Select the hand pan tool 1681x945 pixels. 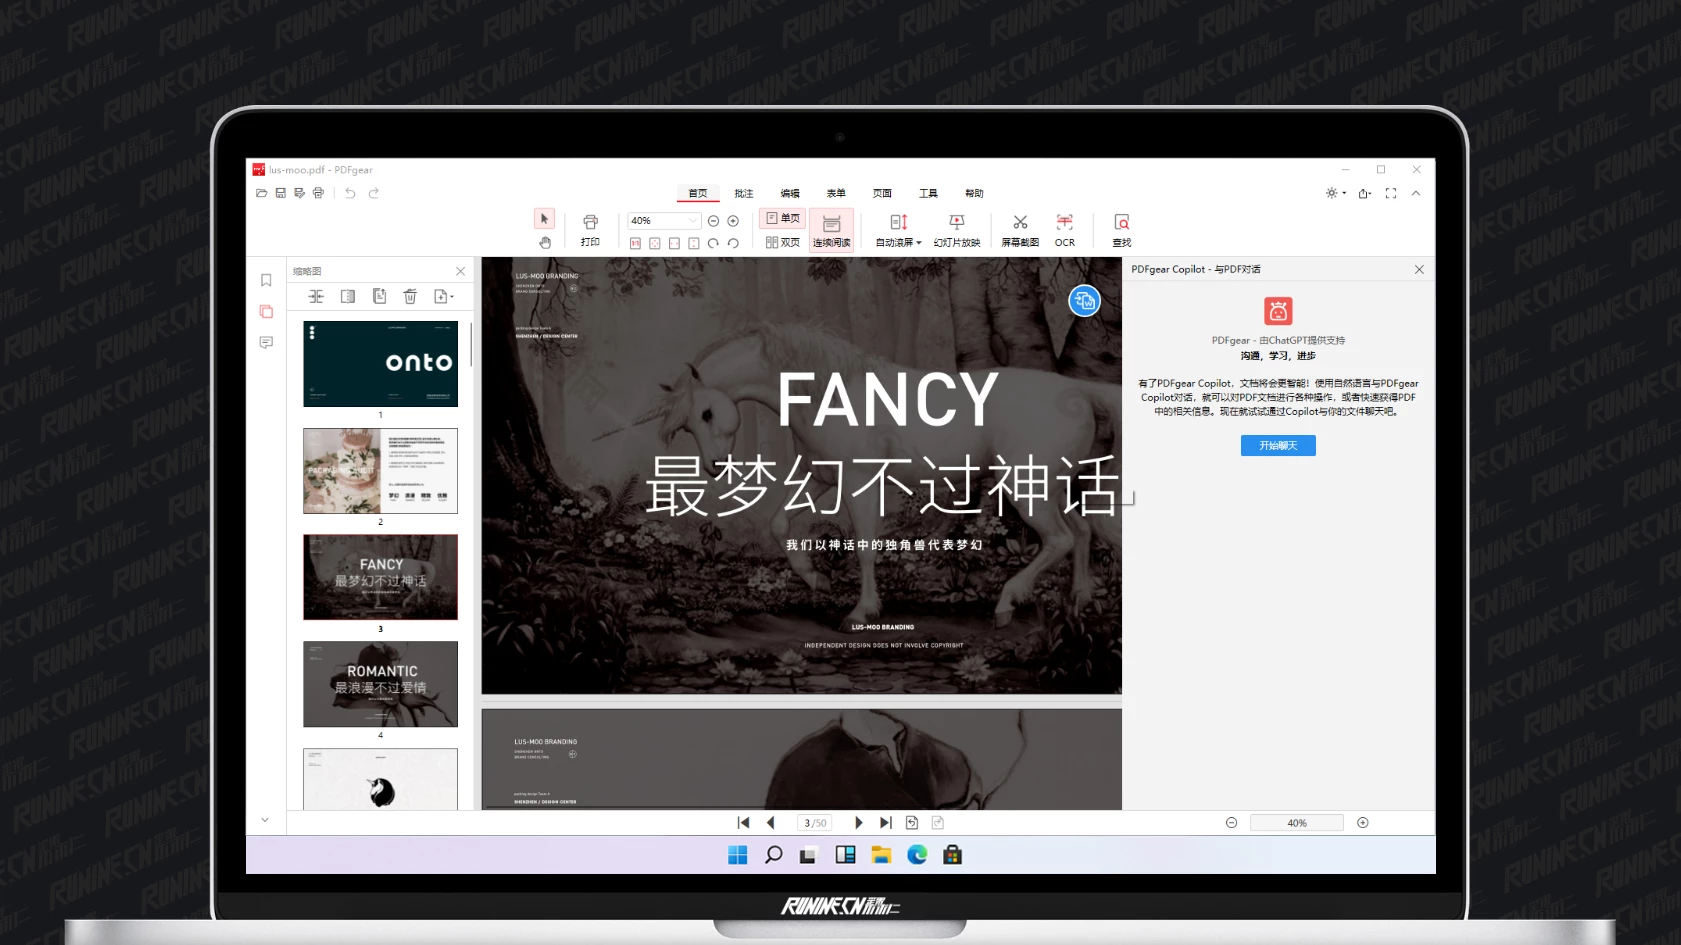(544, 242)
